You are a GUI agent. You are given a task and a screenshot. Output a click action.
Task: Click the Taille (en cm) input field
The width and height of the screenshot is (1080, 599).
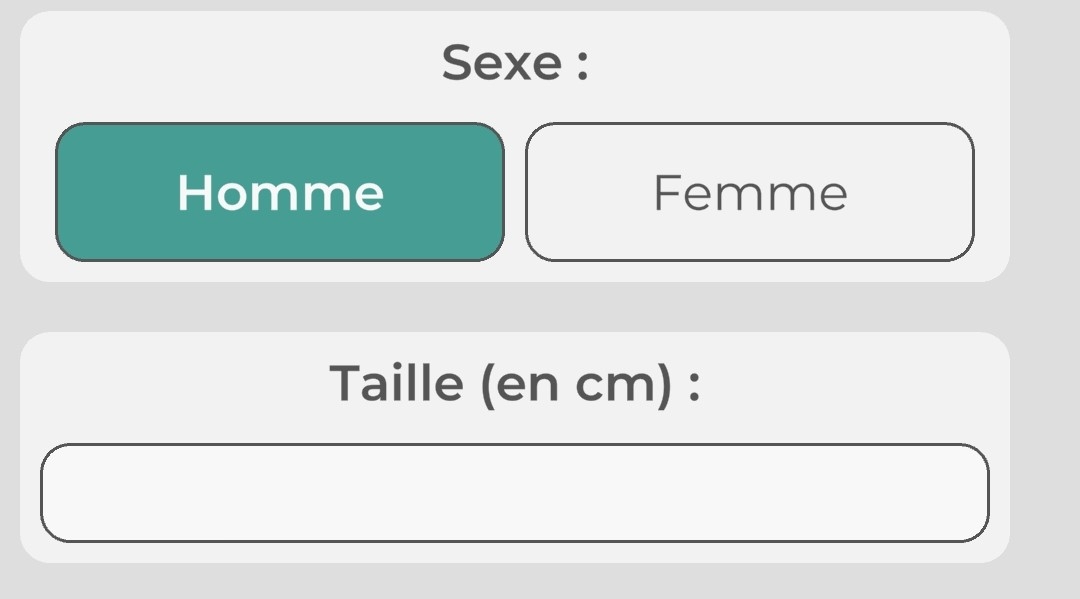[514, 493]
